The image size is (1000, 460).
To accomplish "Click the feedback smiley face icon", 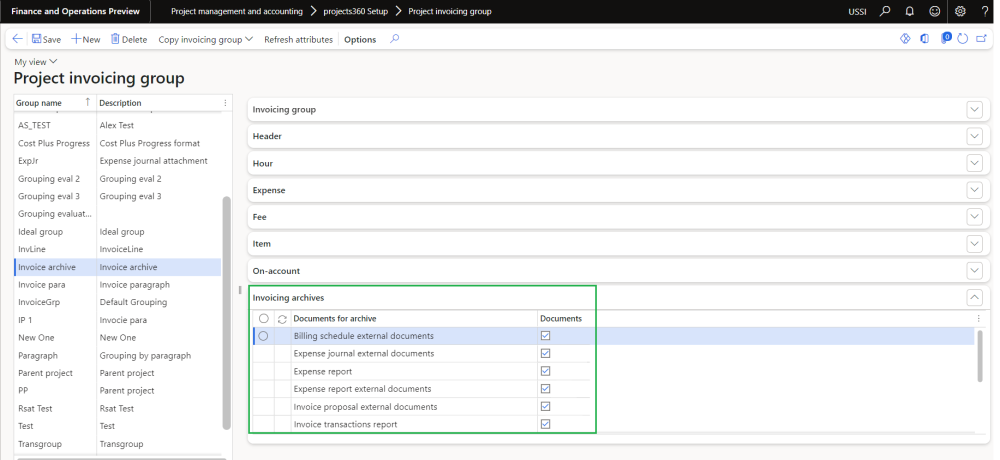I will tap(934, 11).
